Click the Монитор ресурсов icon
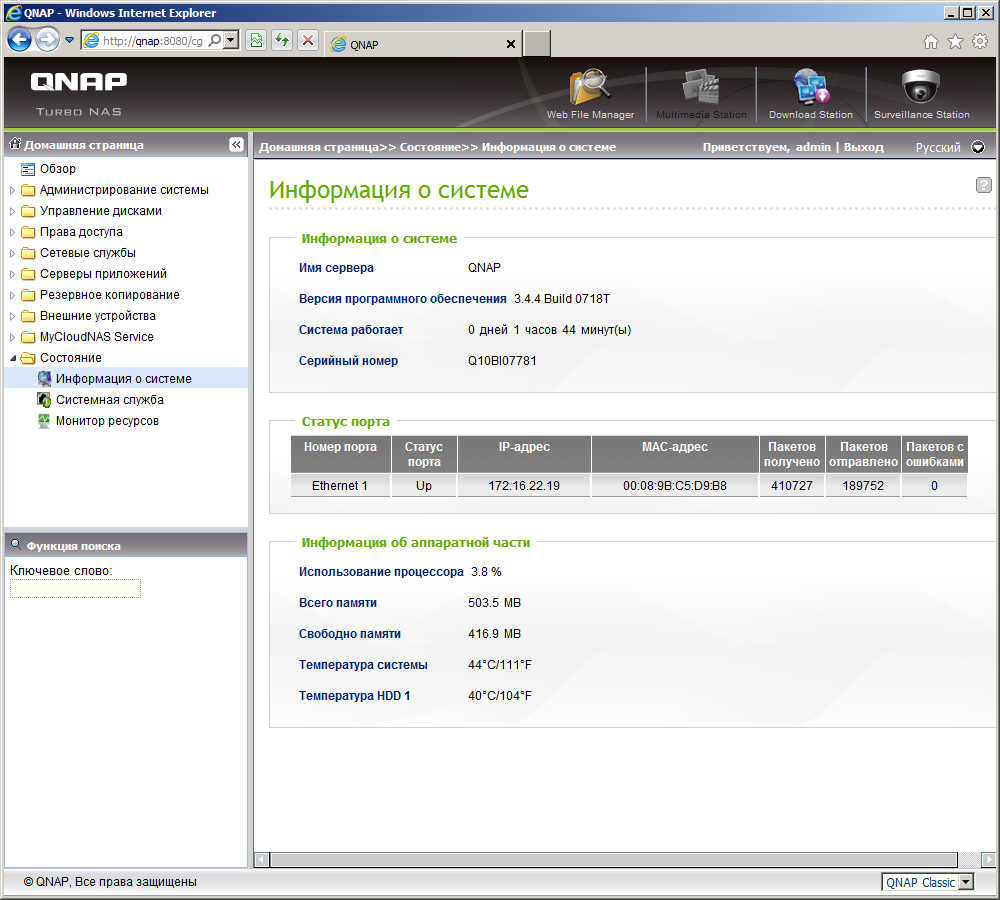The image size is (1000, 900). tap(44, 421)
